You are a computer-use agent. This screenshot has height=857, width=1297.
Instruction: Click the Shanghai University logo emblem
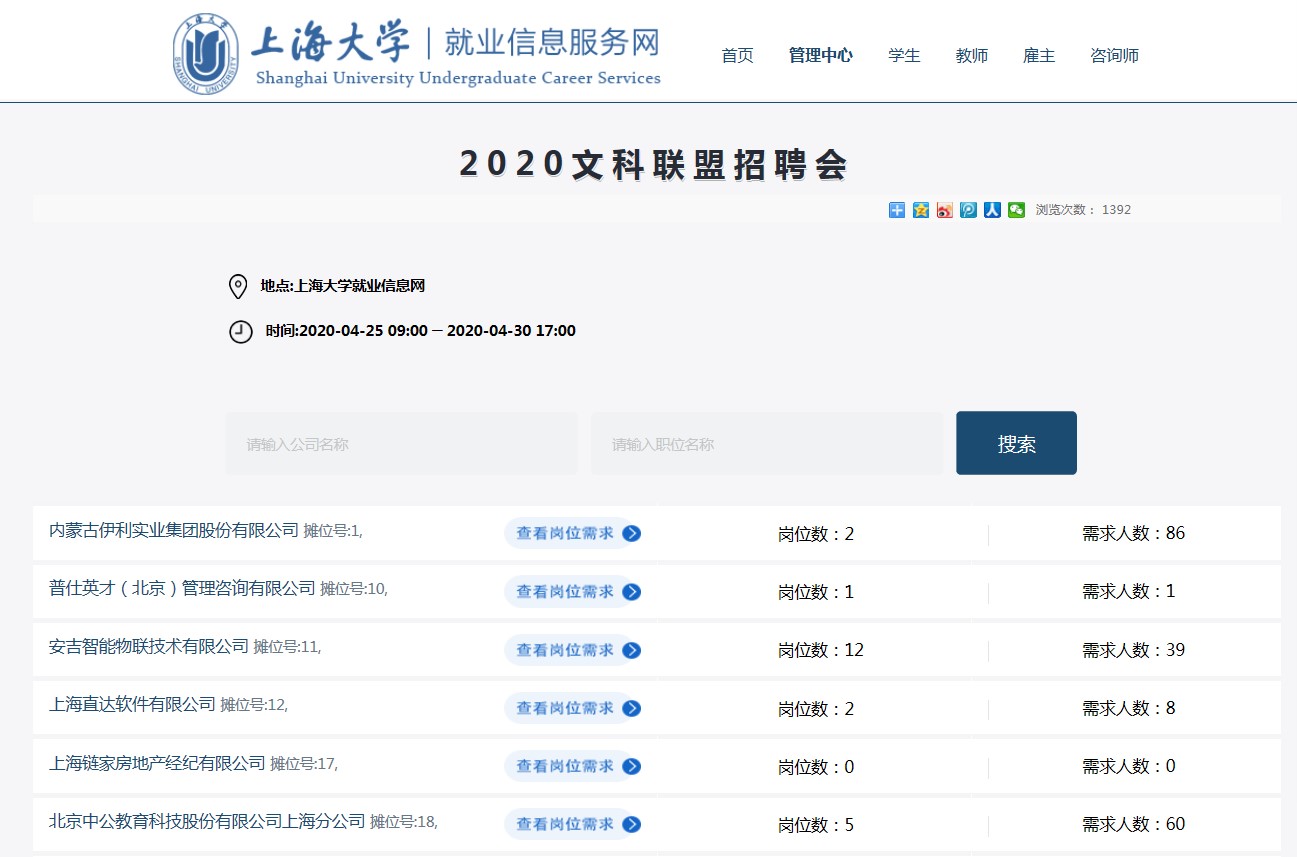click(206, 54)
